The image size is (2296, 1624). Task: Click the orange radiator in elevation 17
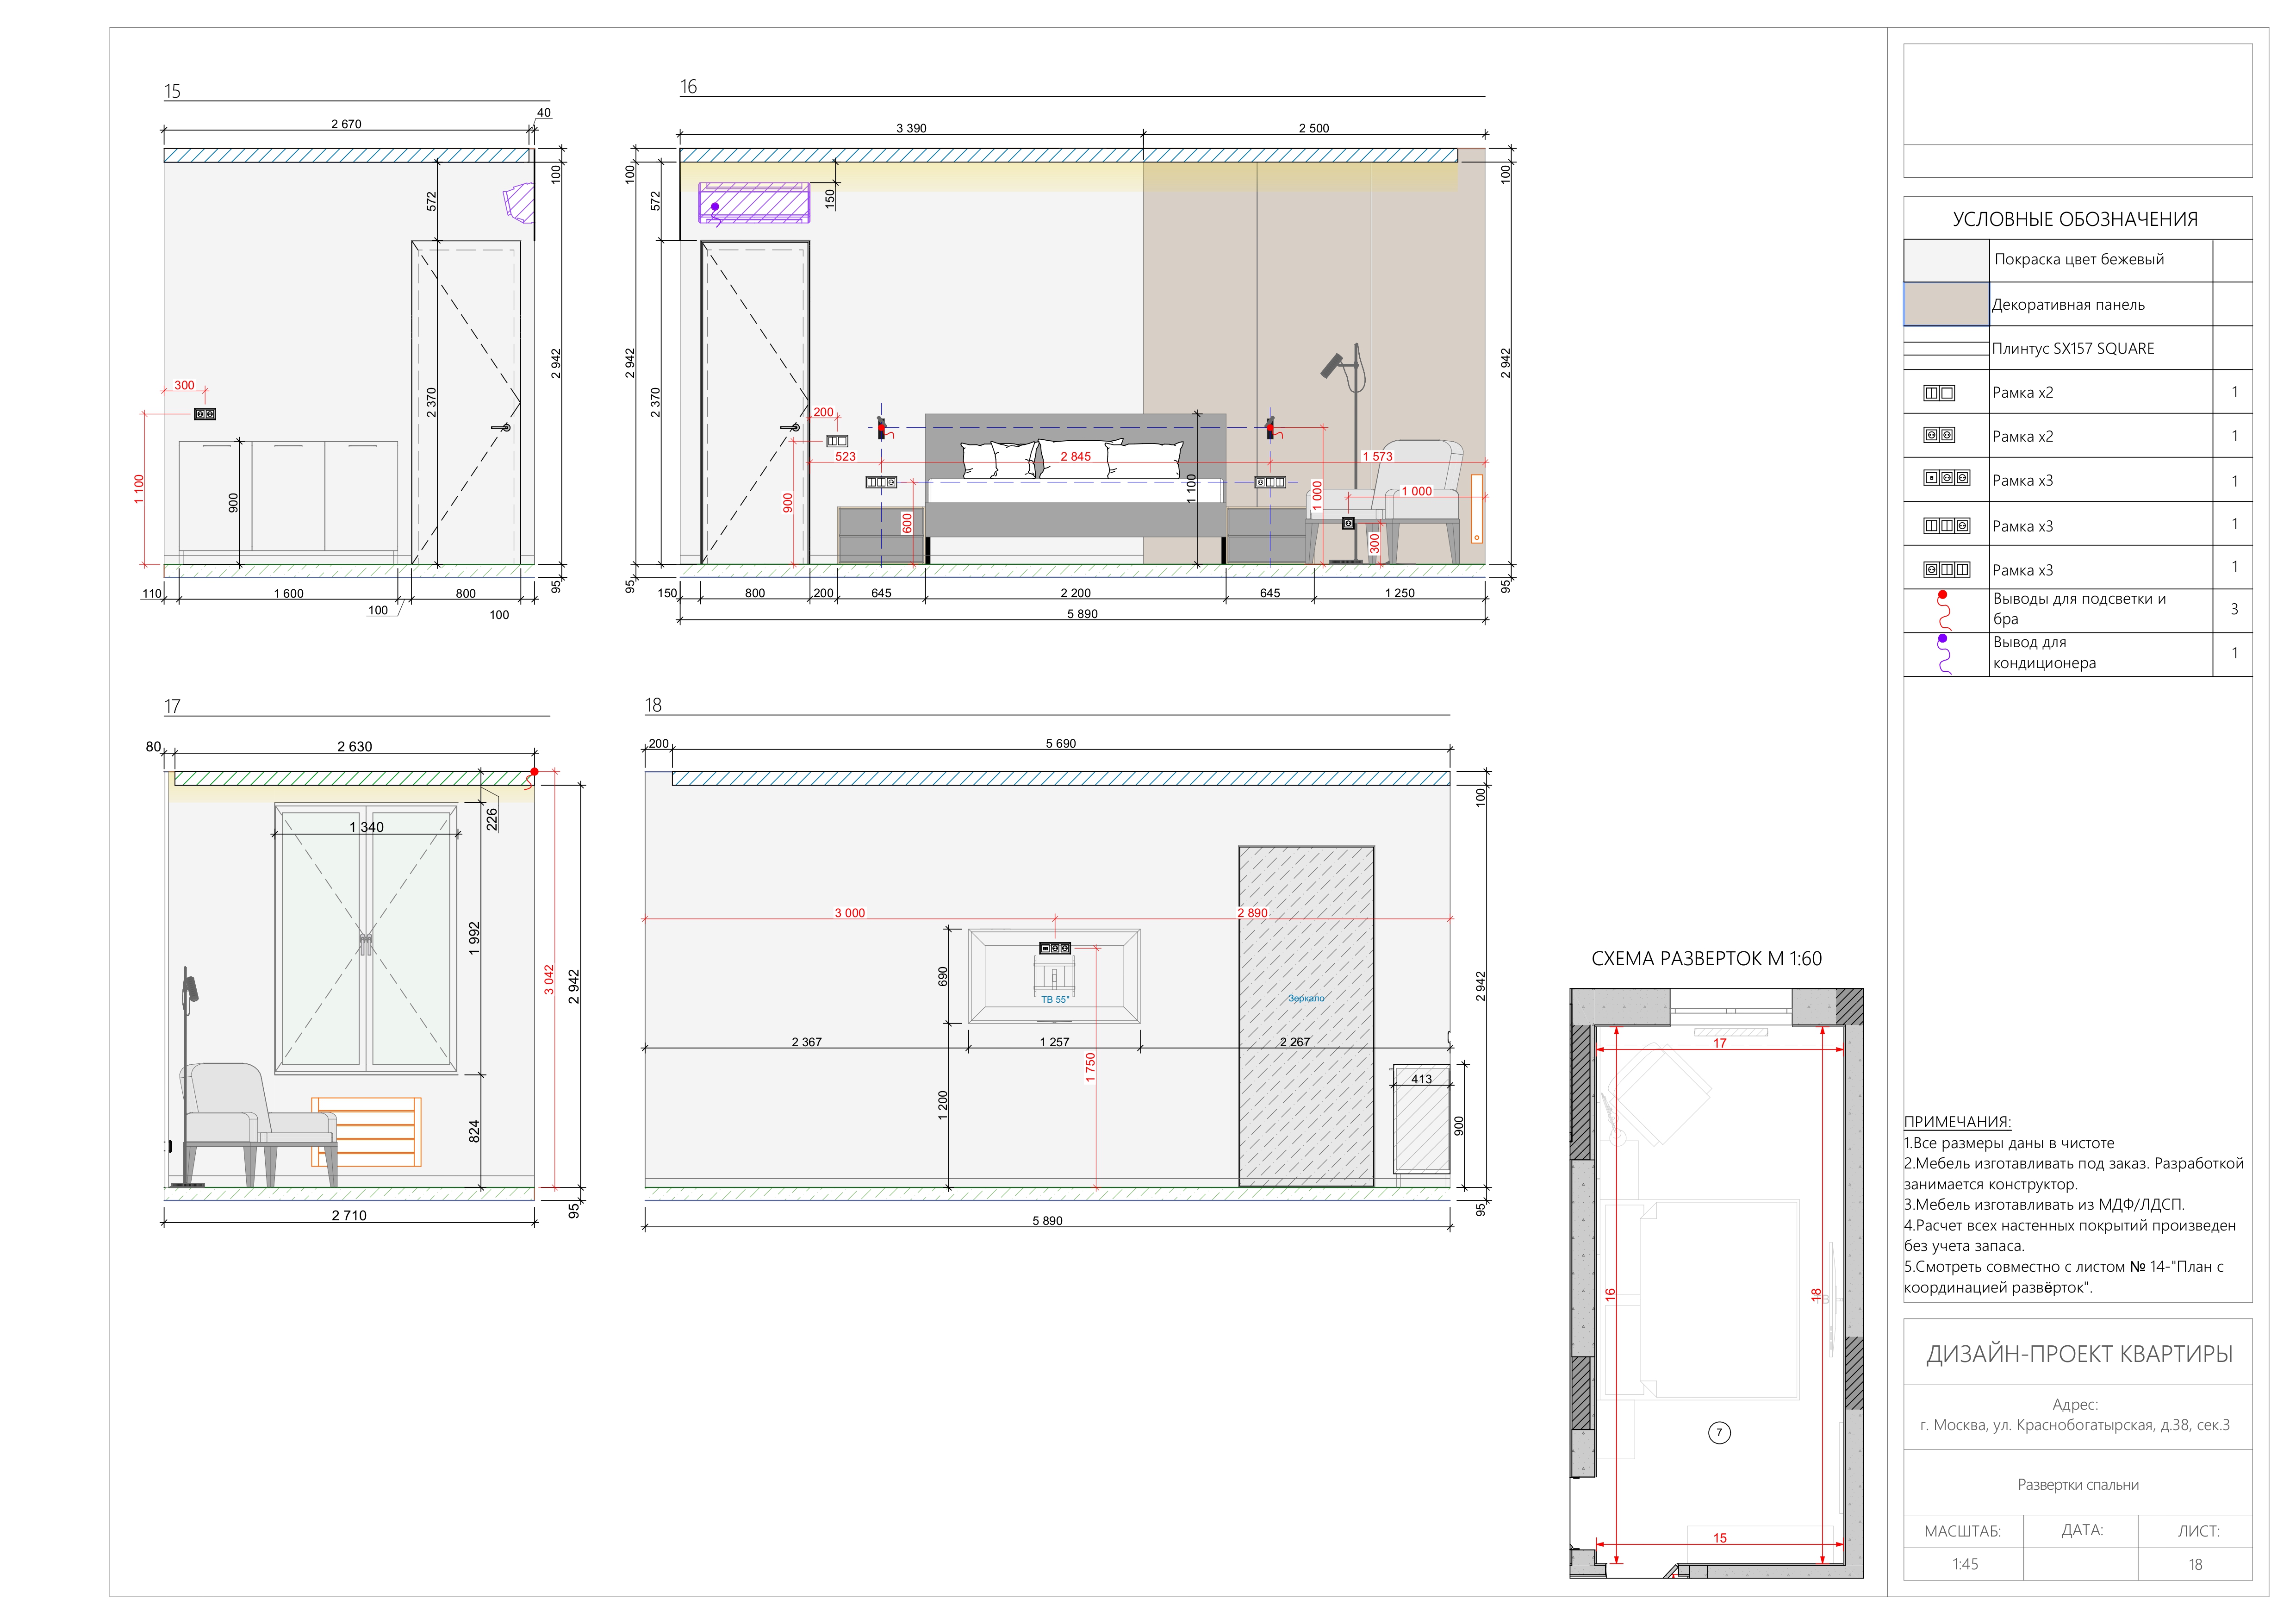tap(366, 1132)
